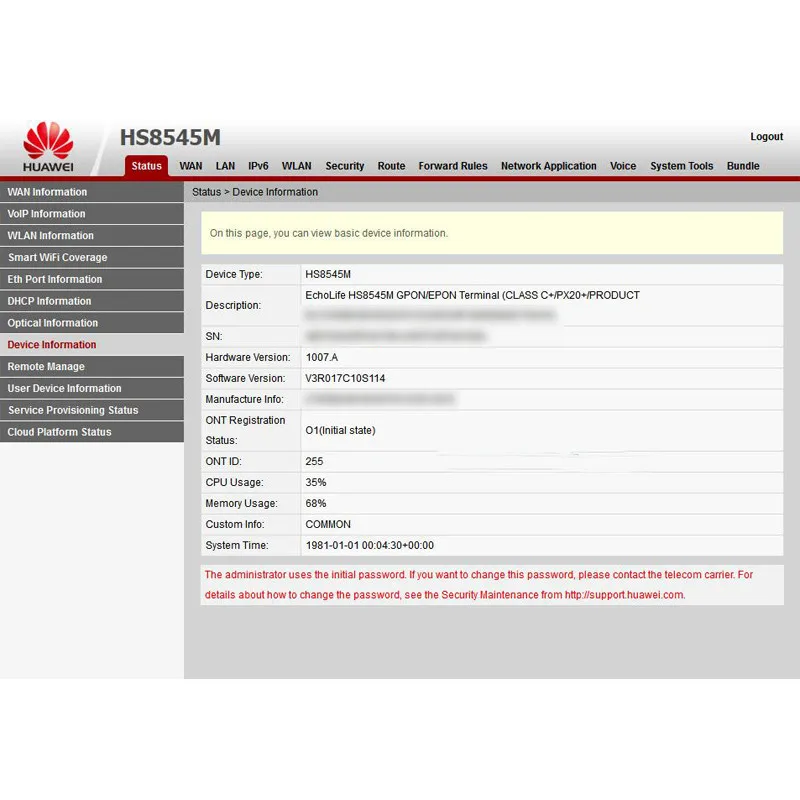Select the Security tab
Viewport: 800px width, 800px height.
[x=345, y=166]
